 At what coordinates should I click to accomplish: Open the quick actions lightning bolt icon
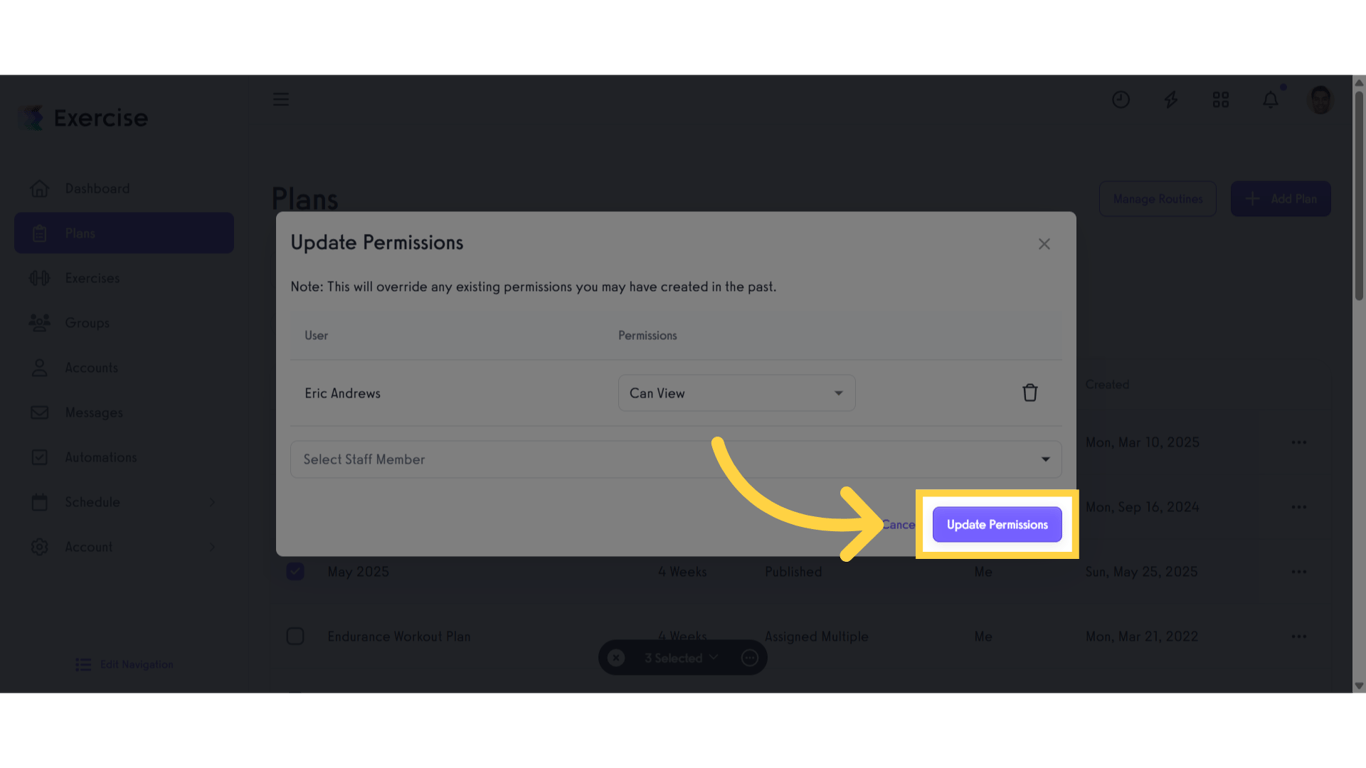(1170, 99)
